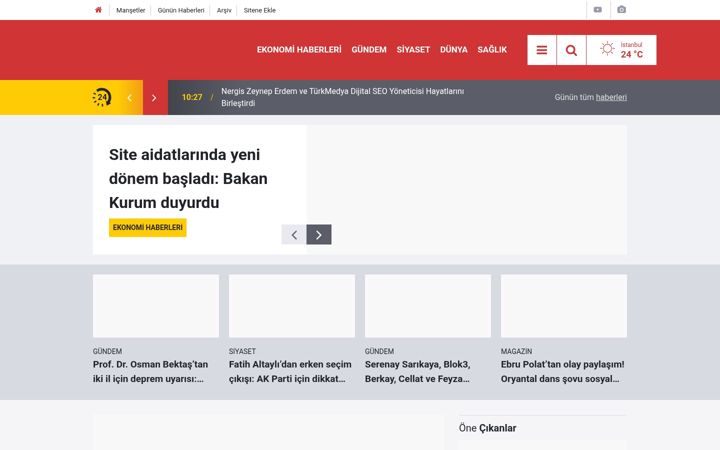720x450 pixels.
Task: Open the hamburger menu button
Action: [542, 50]
